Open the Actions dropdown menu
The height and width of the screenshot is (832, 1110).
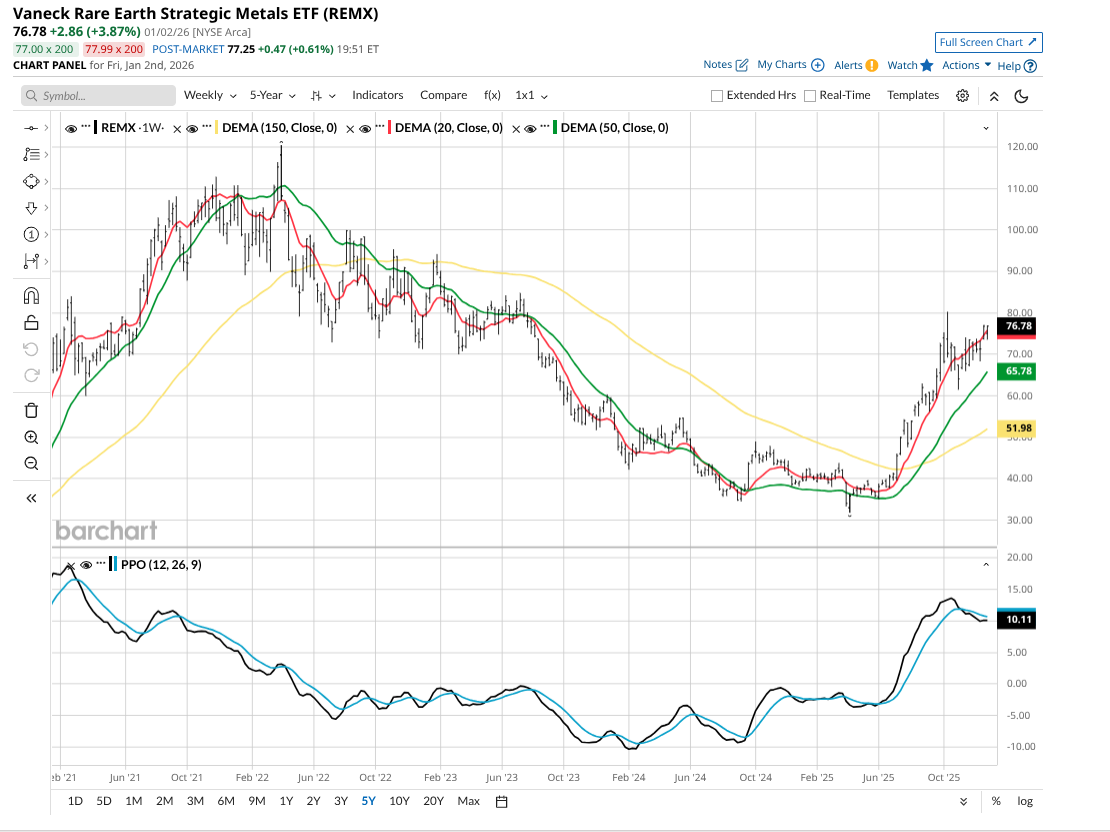[x=966, y=65]
